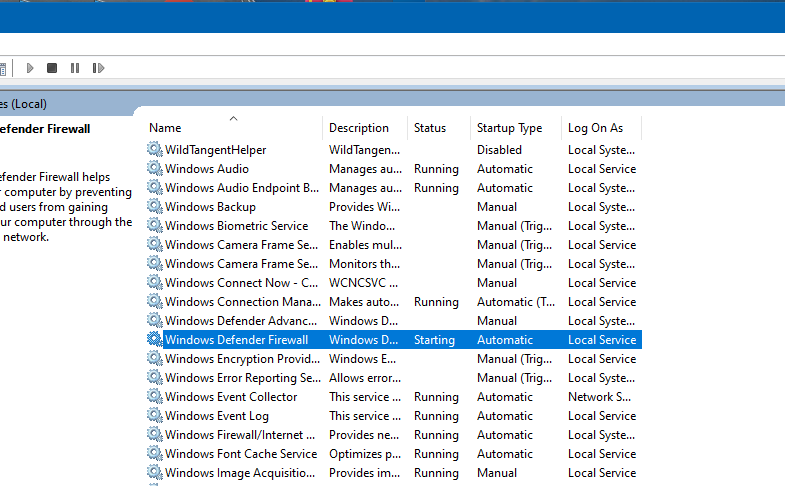Select Windows Camera Frame Server with Enables description
This screenshot has height=486, width=785.
coord(394,245)
